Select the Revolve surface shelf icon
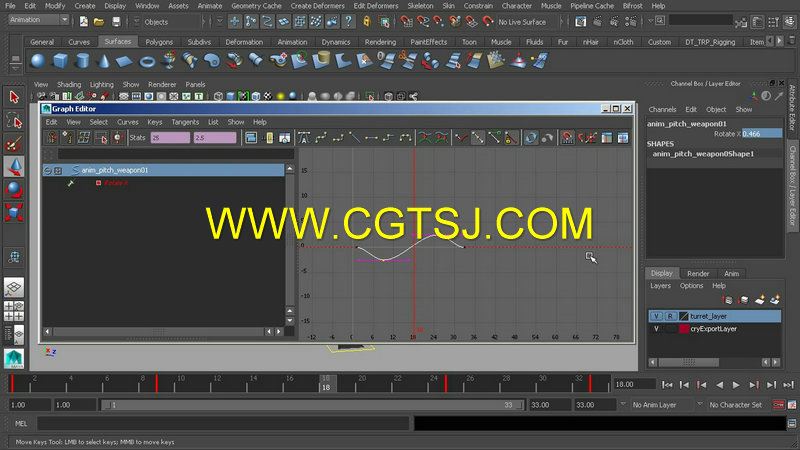 [169, 60]
